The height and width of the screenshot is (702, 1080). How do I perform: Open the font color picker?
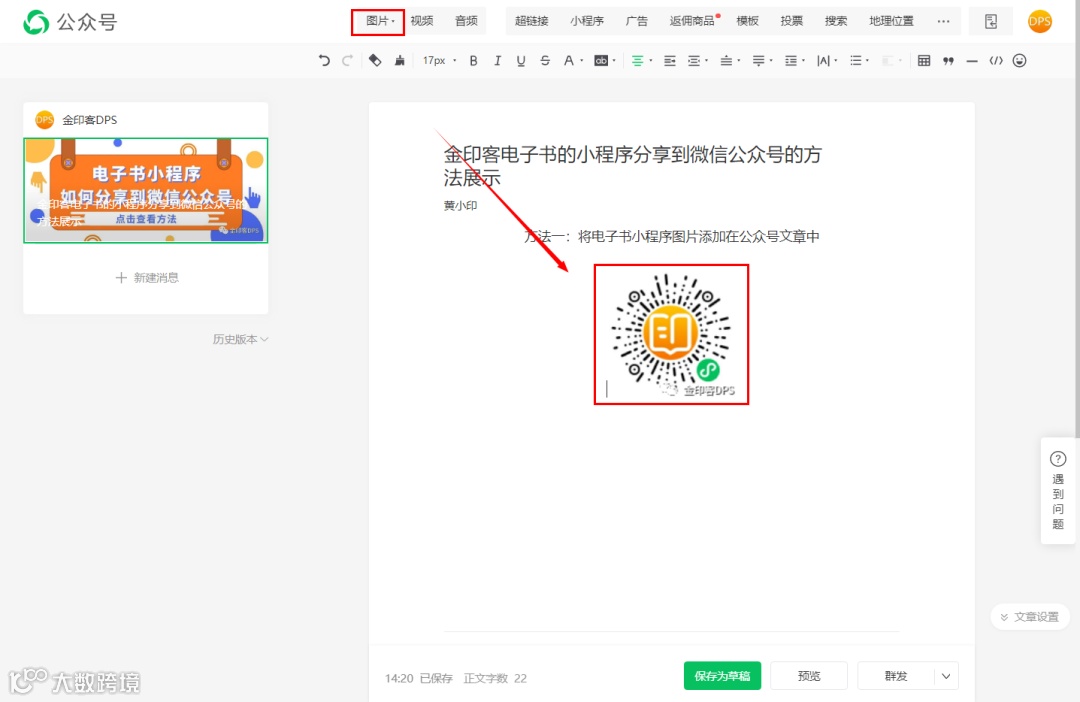tap(572, 61)
